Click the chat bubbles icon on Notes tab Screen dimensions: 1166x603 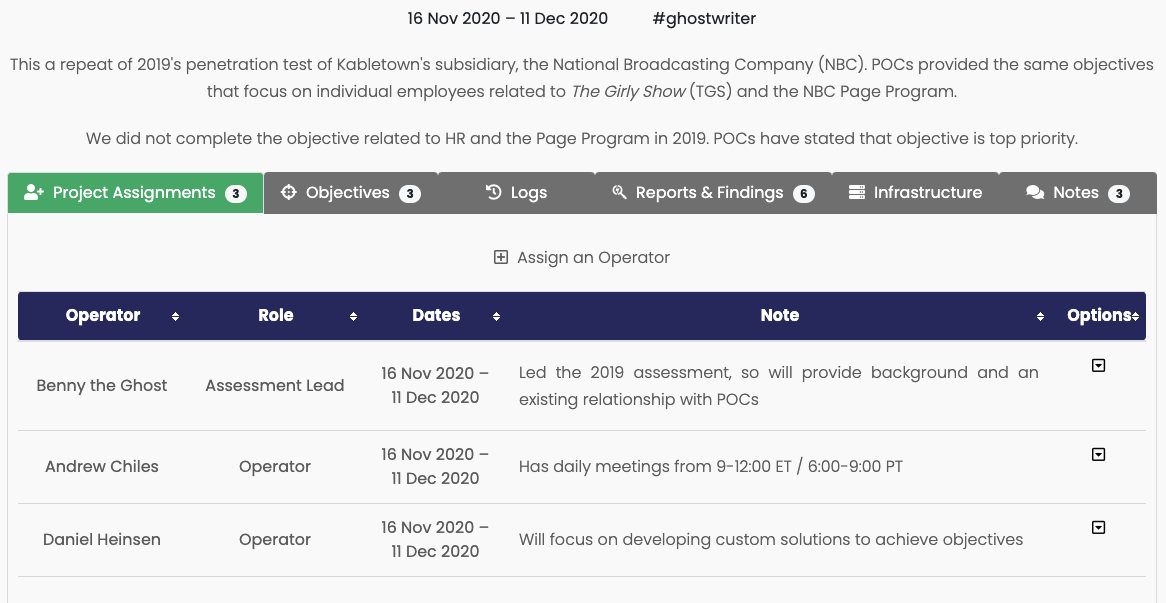click(x=1035, y=193)
